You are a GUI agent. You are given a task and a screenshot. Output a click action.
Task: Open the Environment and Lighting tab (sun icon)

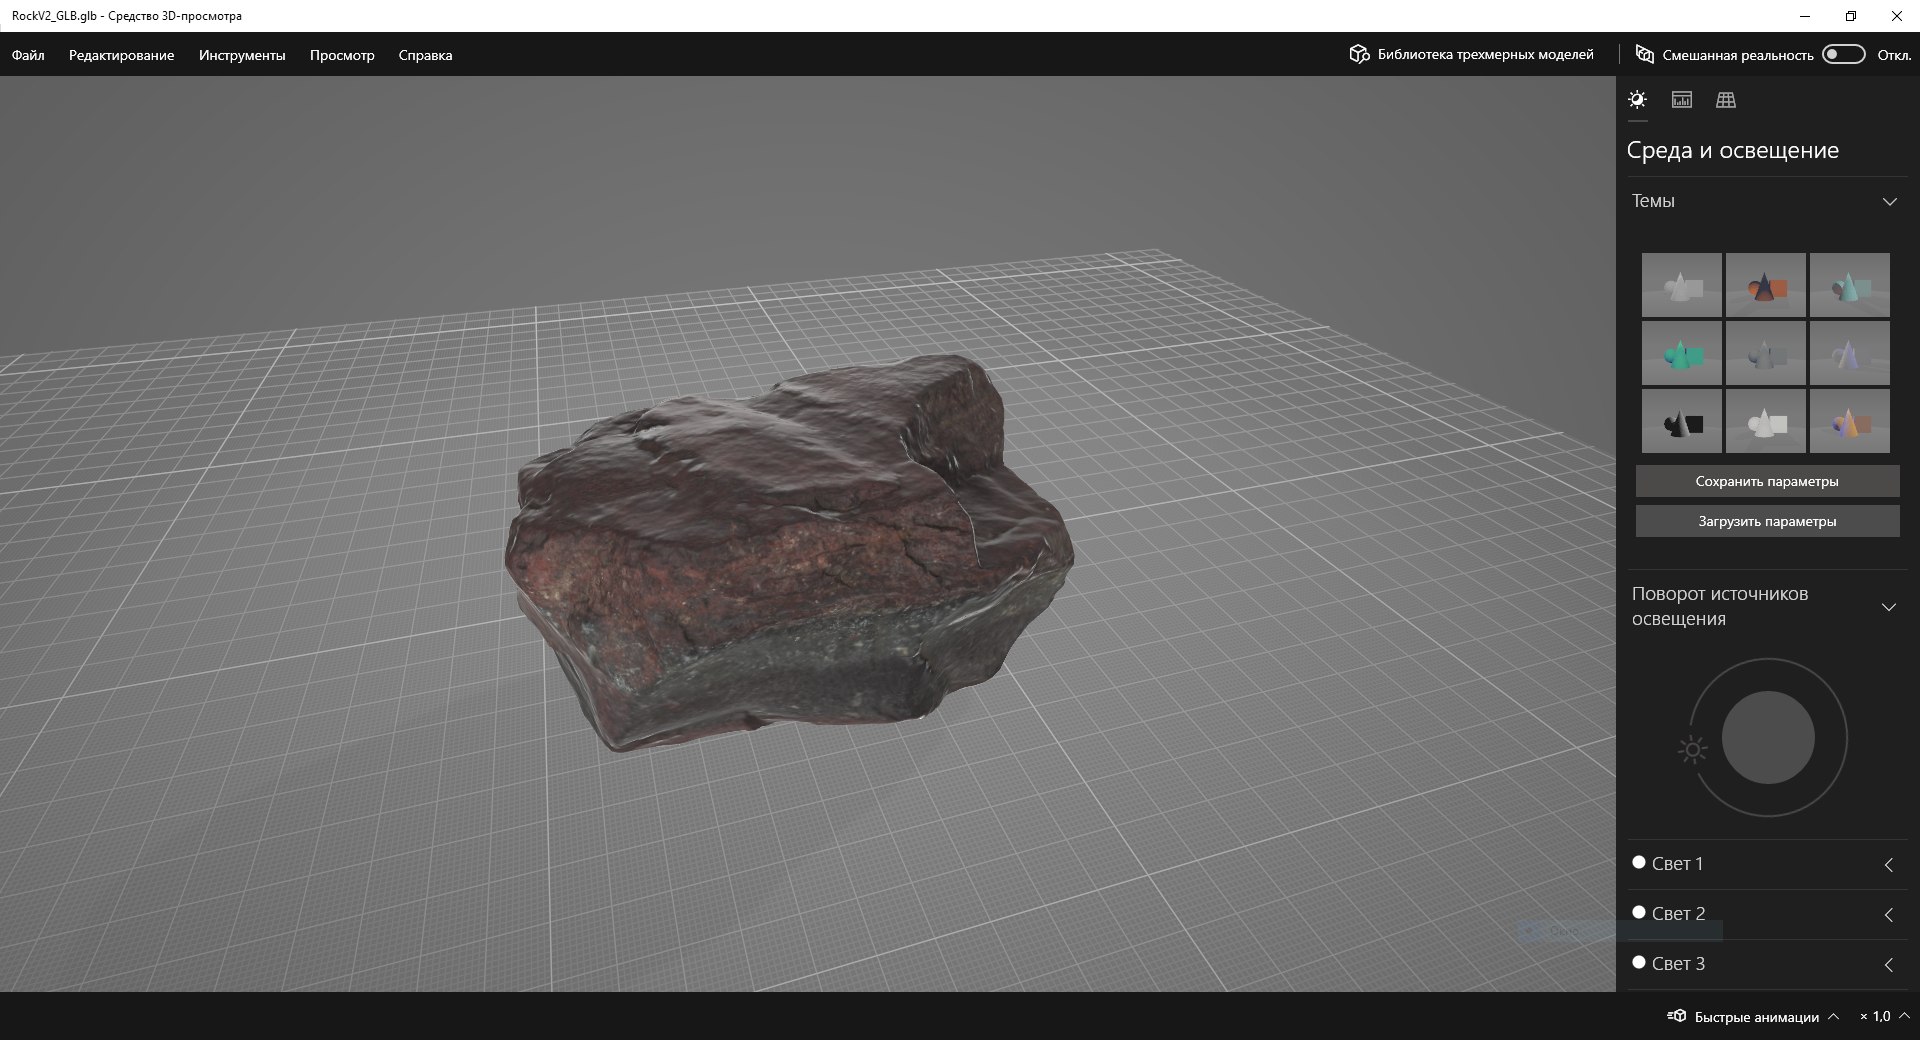[x=1637, y=99]
